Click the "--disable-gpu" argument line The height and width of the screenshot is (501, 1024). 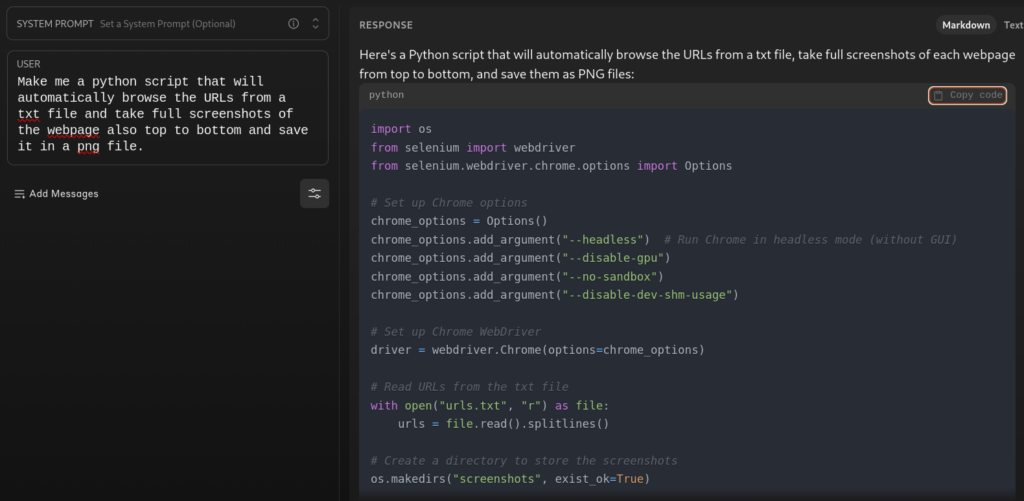(x=520, y=258)
